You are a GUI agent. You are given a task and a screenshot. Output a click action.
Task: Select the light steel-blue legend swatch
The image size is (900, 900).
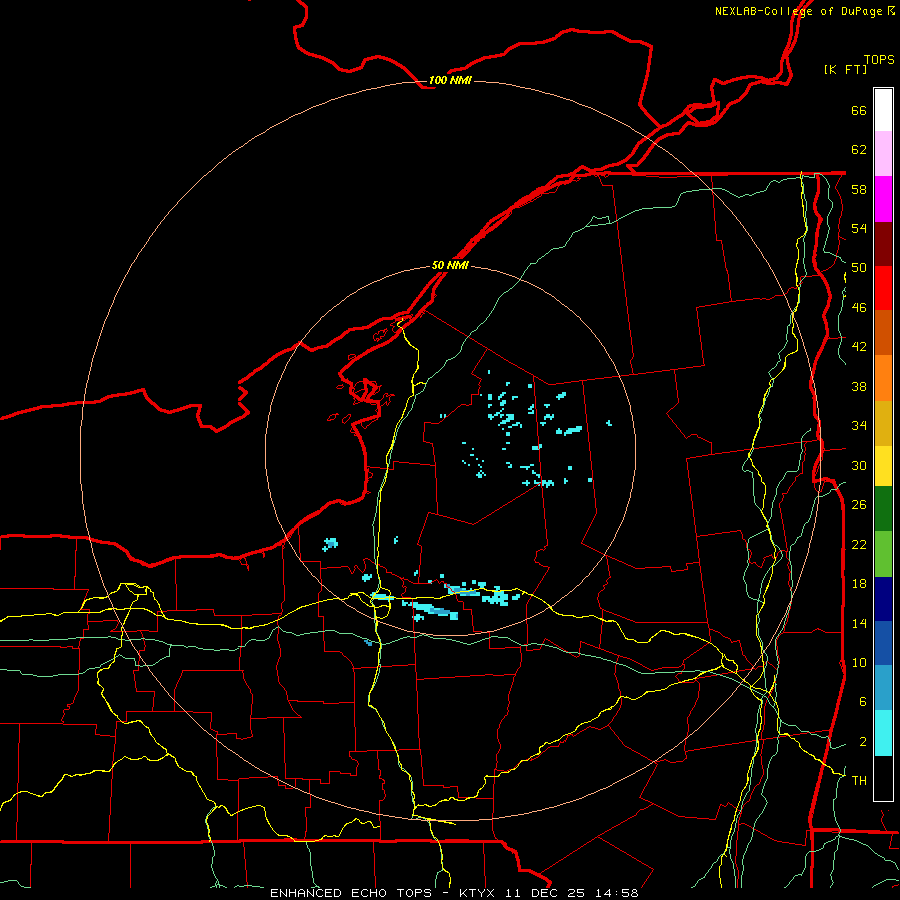[883, 688]
